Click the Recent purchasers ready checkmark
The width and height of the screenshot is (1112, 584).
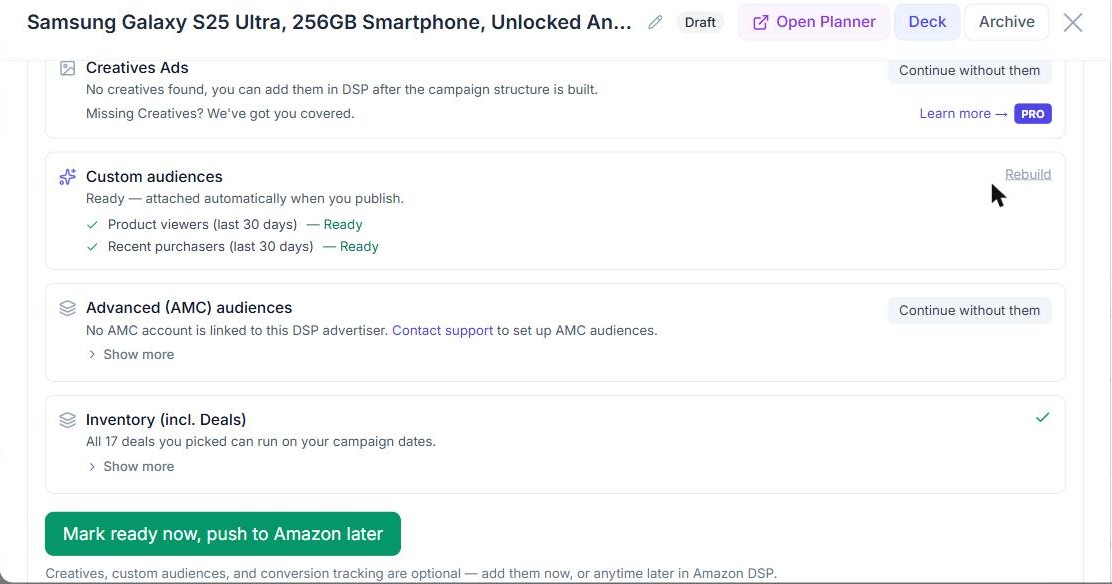coord(92,247)
